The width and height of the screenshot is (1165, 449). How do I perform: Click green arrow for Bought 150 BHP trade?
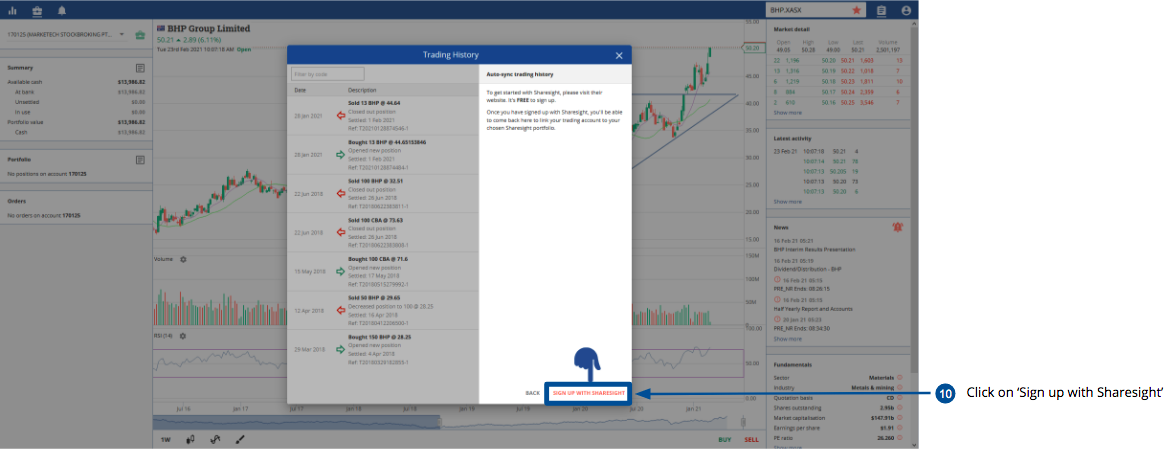[x=341, y=349]
